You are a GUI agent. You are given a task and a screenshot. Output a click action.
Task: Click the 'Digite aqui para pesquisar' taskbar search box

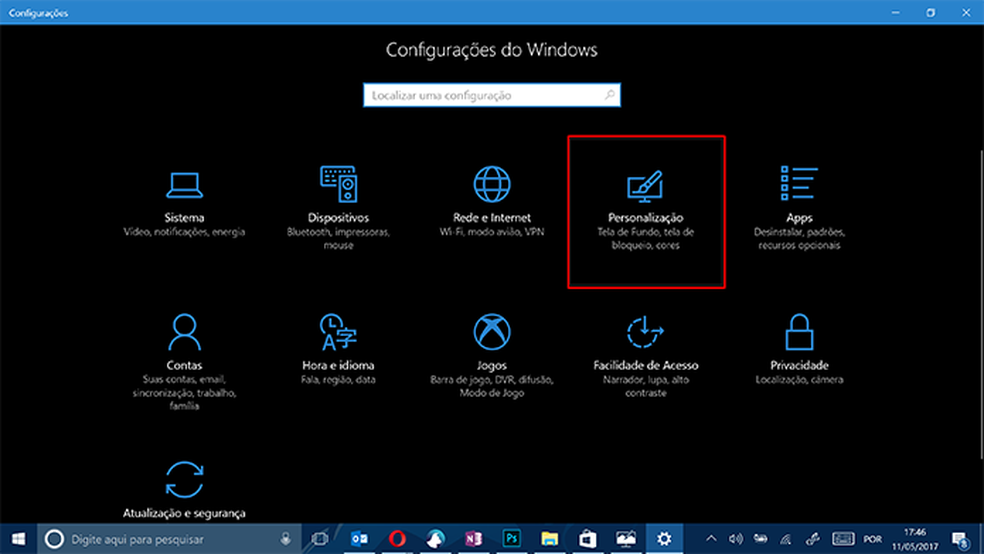coord(169,539)
